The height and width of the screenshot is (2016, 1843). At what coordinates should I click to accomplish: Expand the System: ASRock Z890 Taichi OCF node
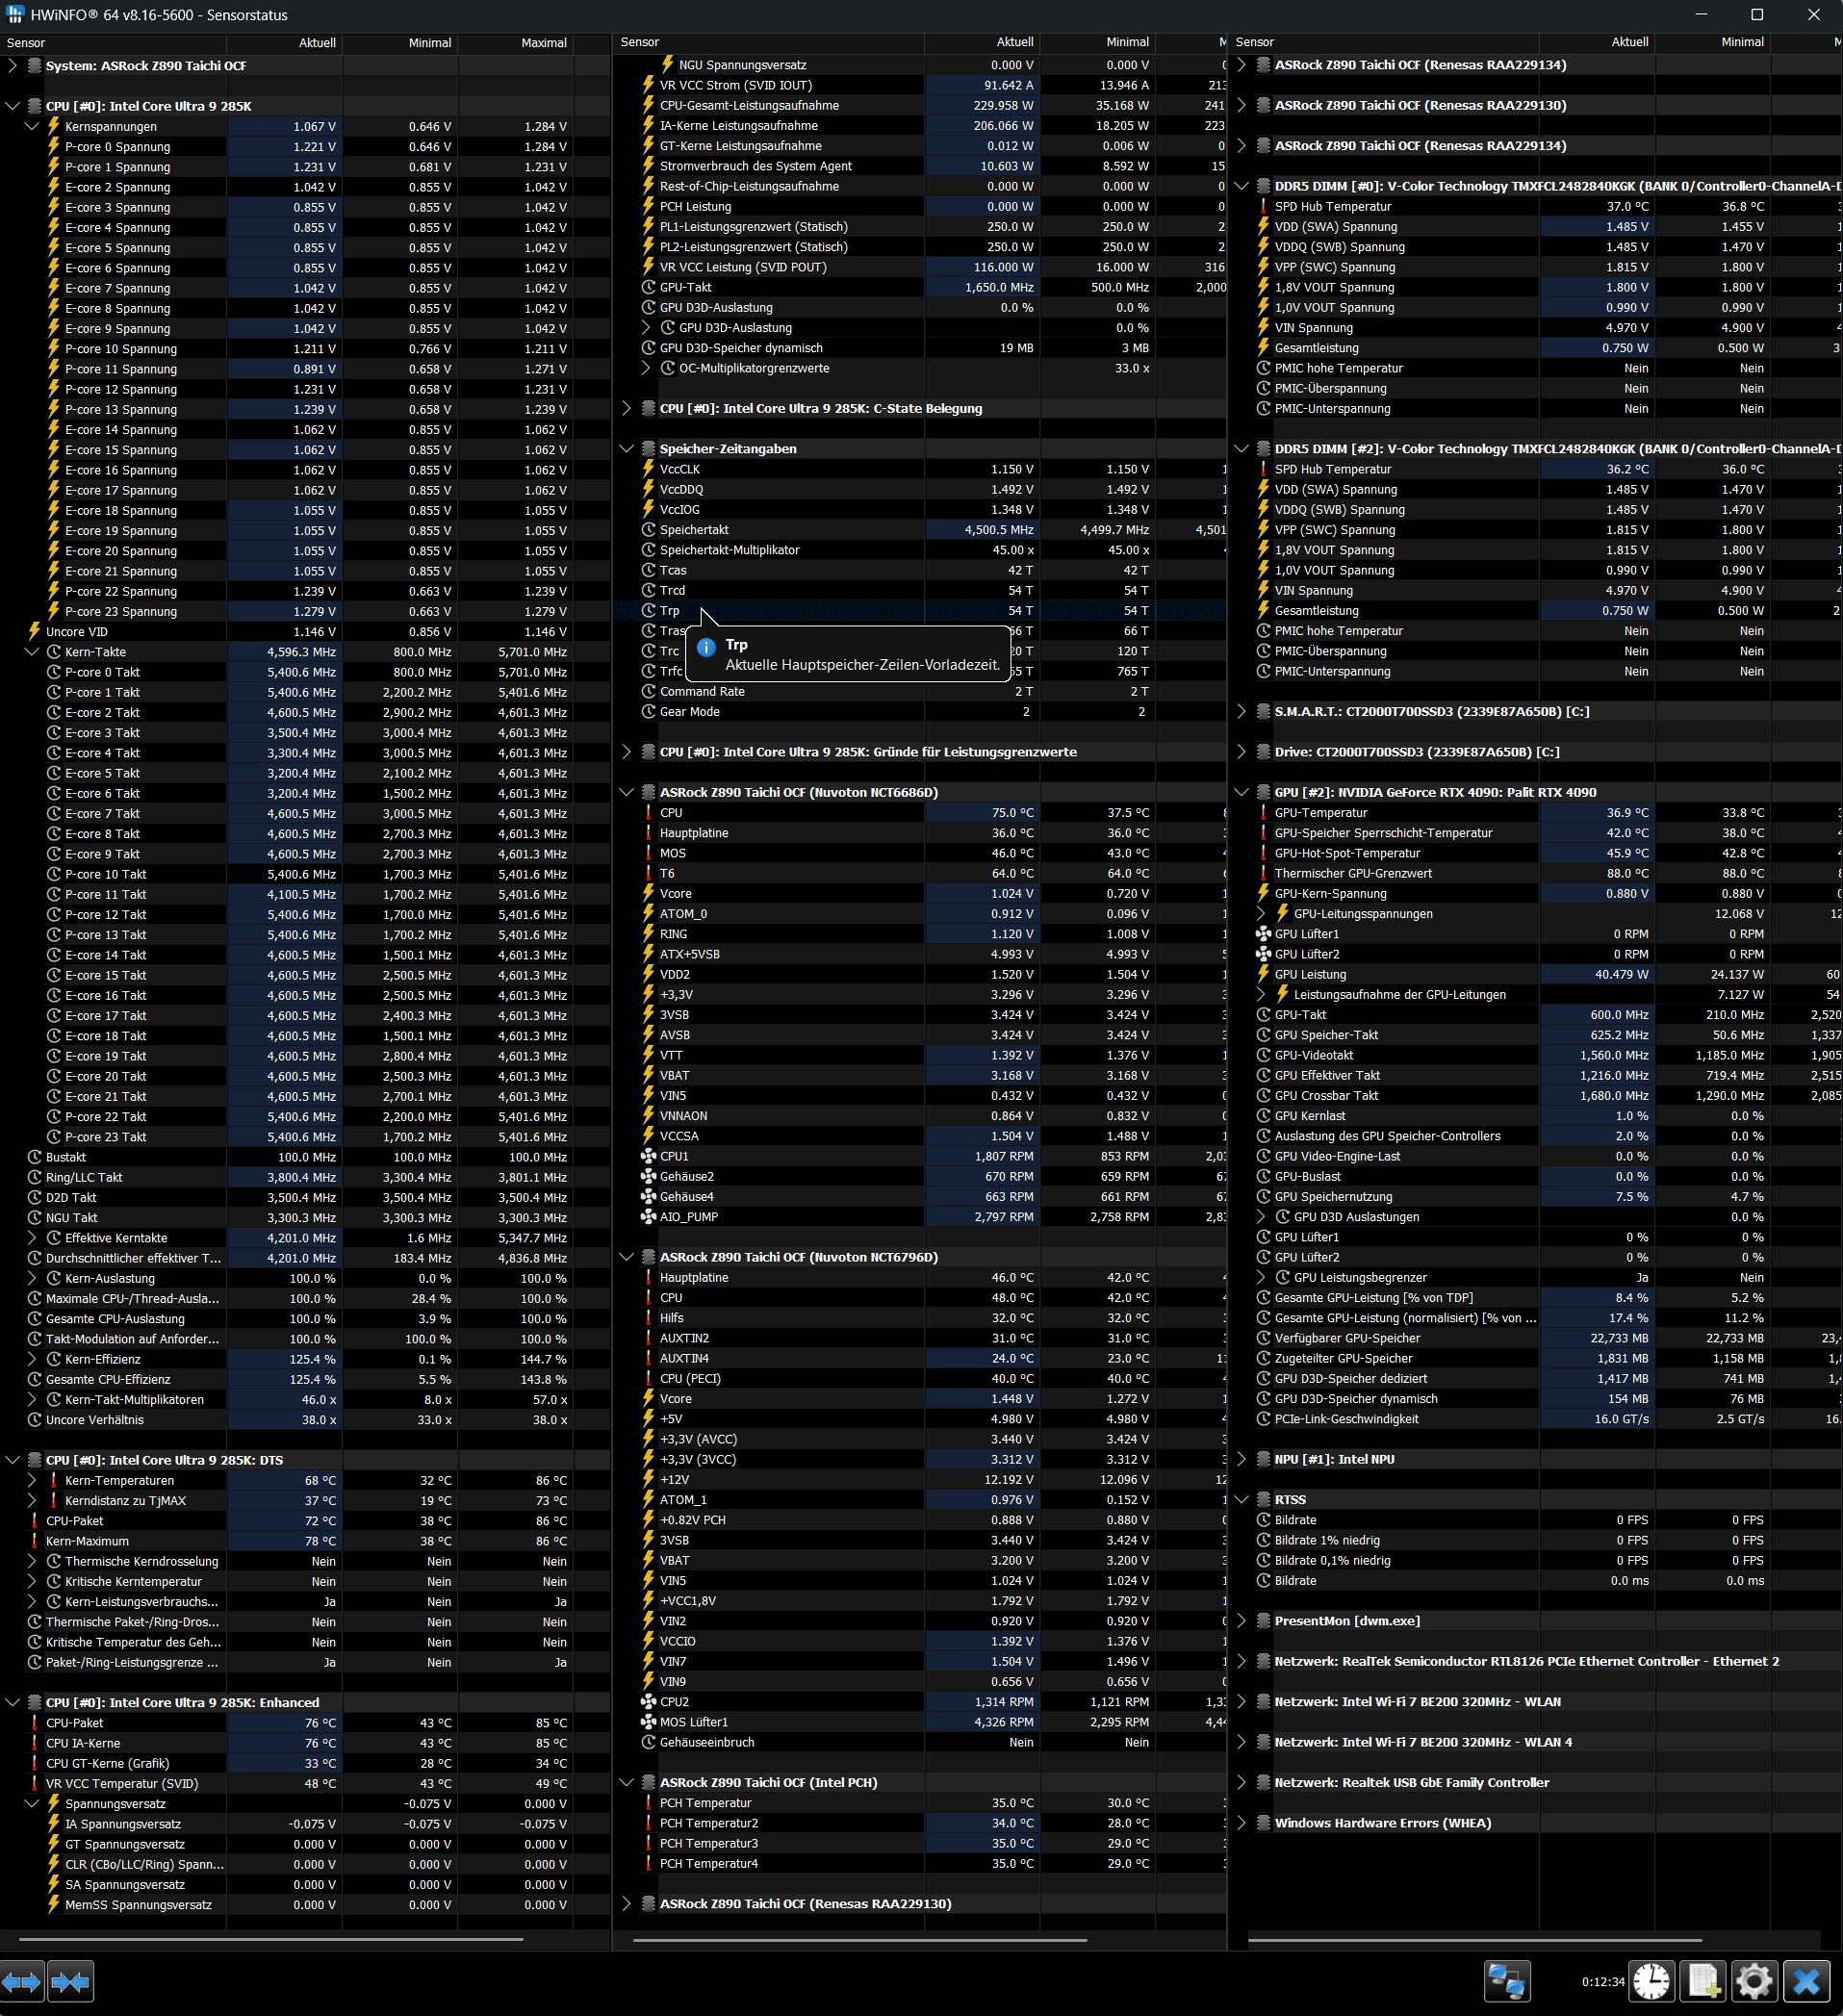[x=12, y=66]
